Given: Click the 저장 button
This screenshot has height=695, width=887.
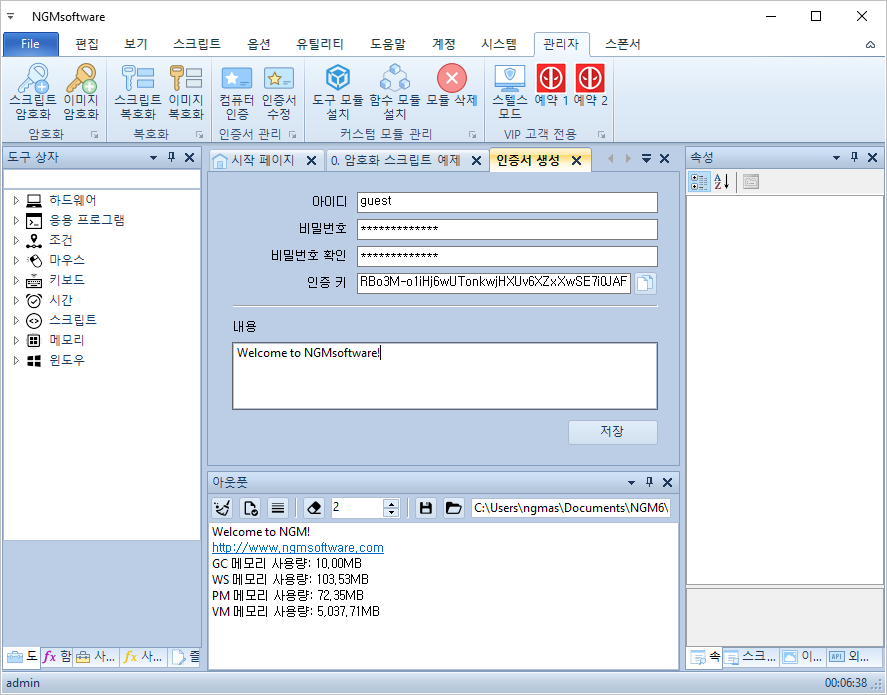Looking at the screenshot, I should (x=613, y=432).
